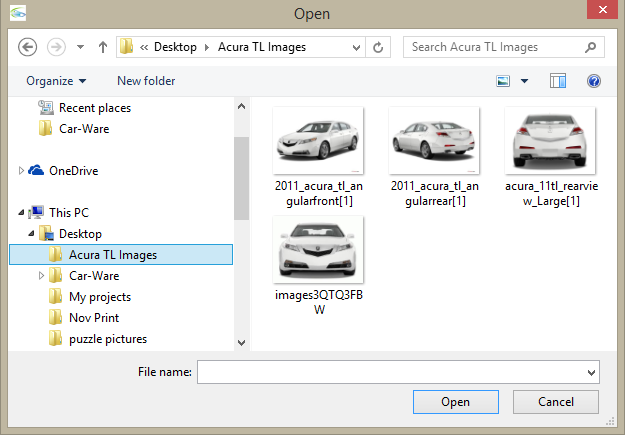Click the Forward navigation arrow
625x435 pixels.
point(56,47)
